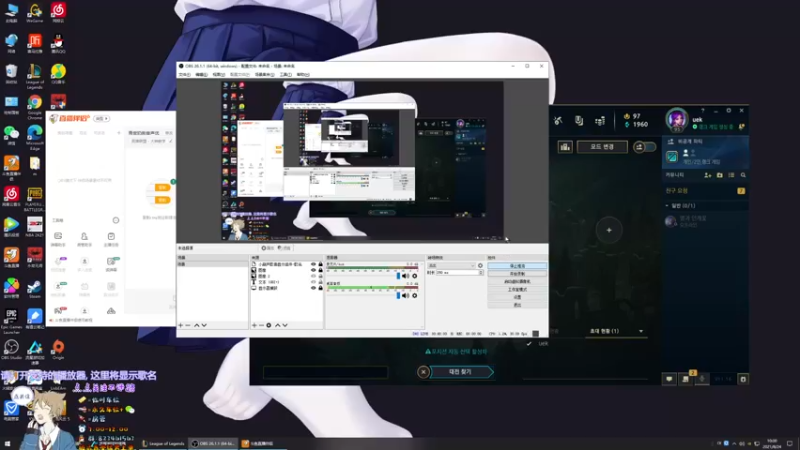Open source properties gear in OBS sources
The height and width of the screenshot is (450, 800).
point(269,325)
